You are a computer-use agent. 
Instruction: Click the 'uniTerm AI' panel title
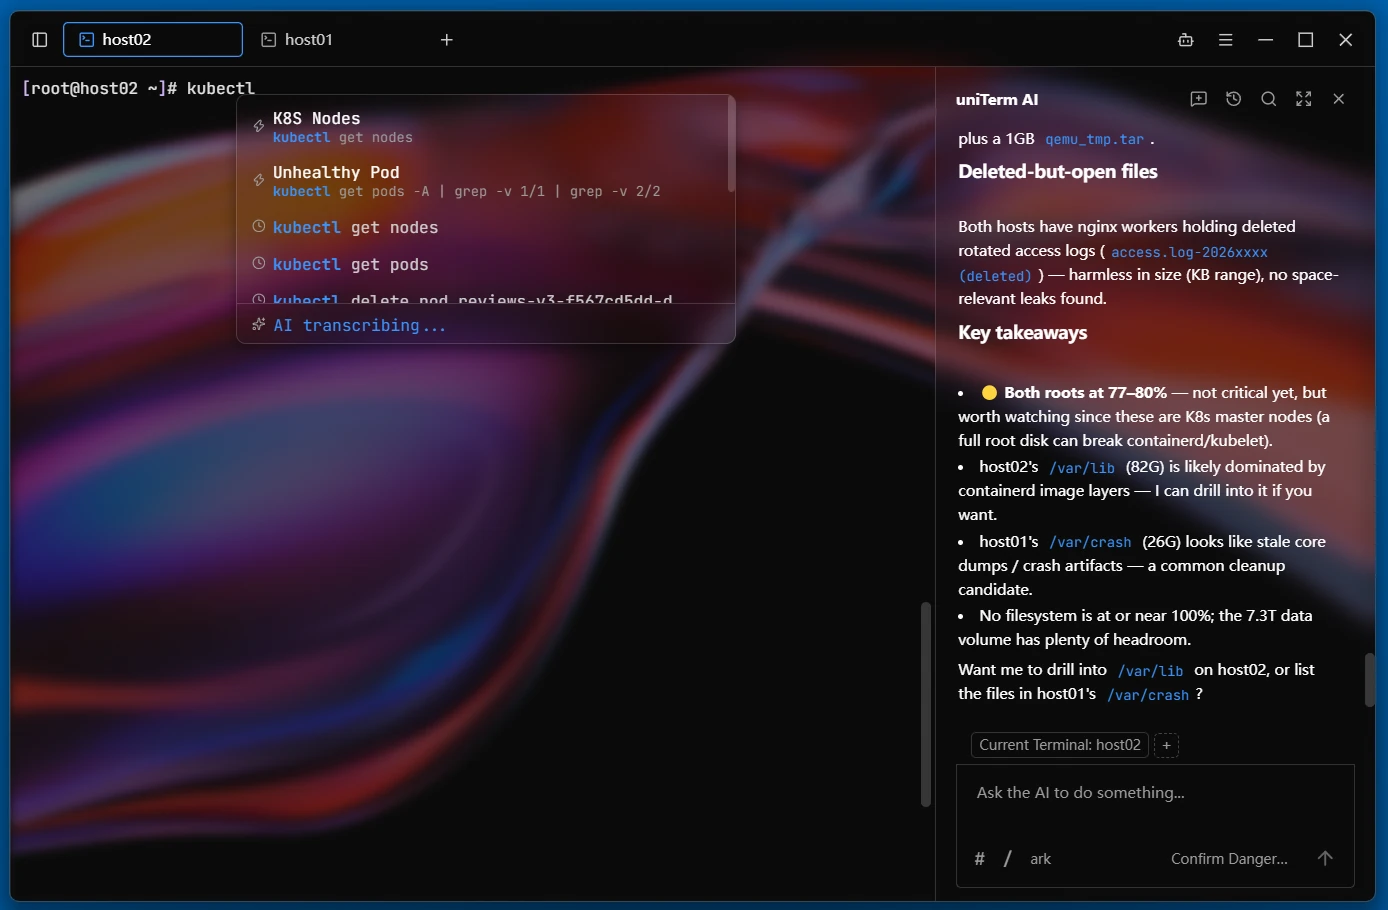997,100
